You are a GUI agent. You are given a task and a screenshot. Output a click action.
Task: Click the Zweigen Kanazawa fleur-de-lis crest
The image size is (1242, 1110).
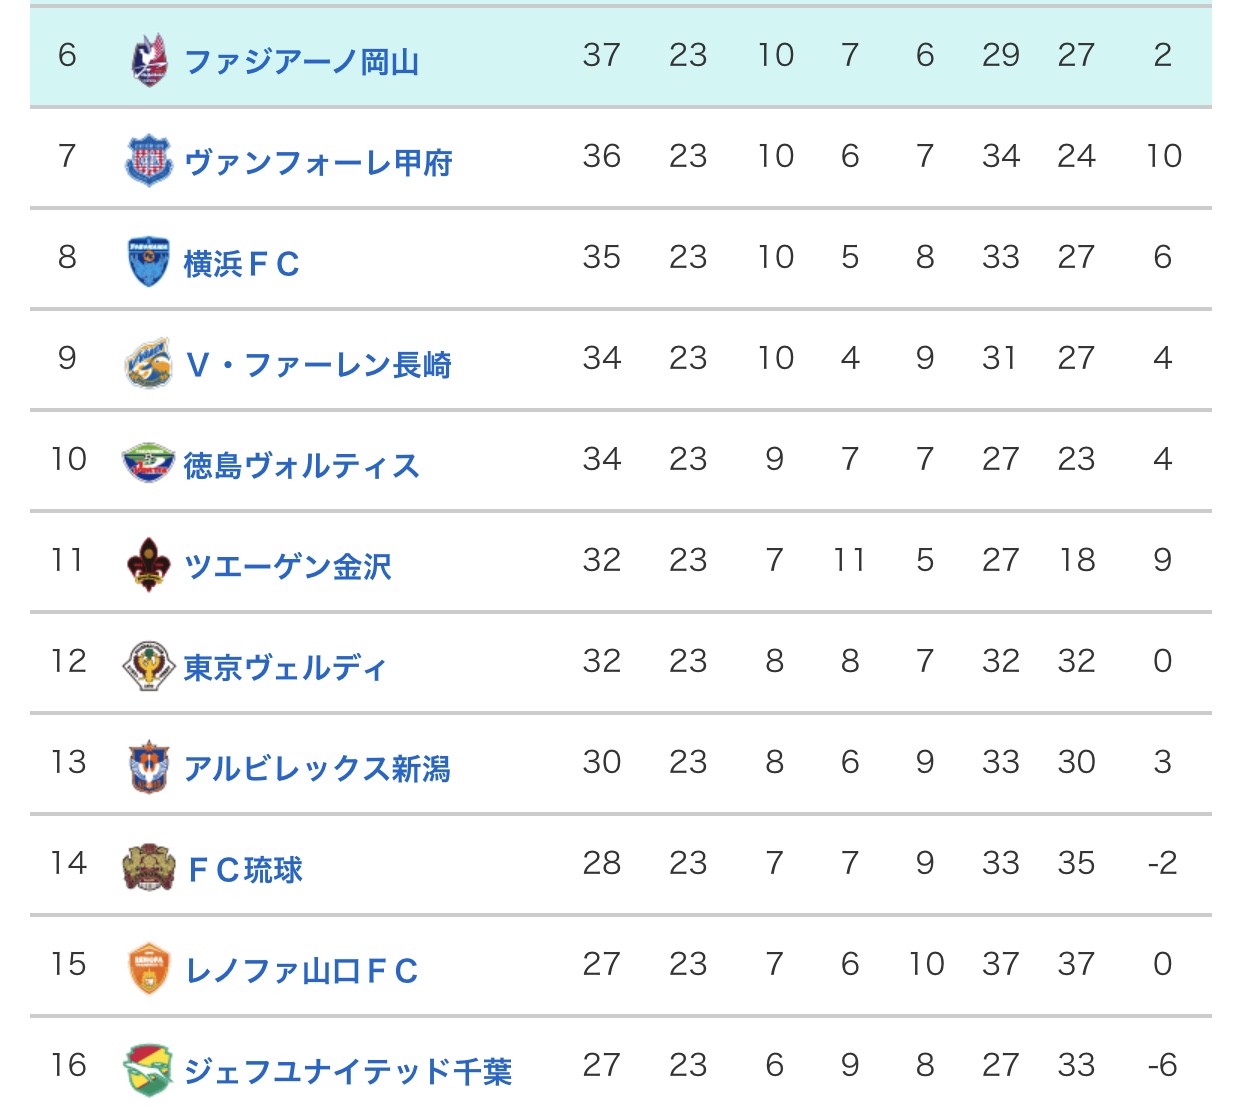click(x=149, y=564)
